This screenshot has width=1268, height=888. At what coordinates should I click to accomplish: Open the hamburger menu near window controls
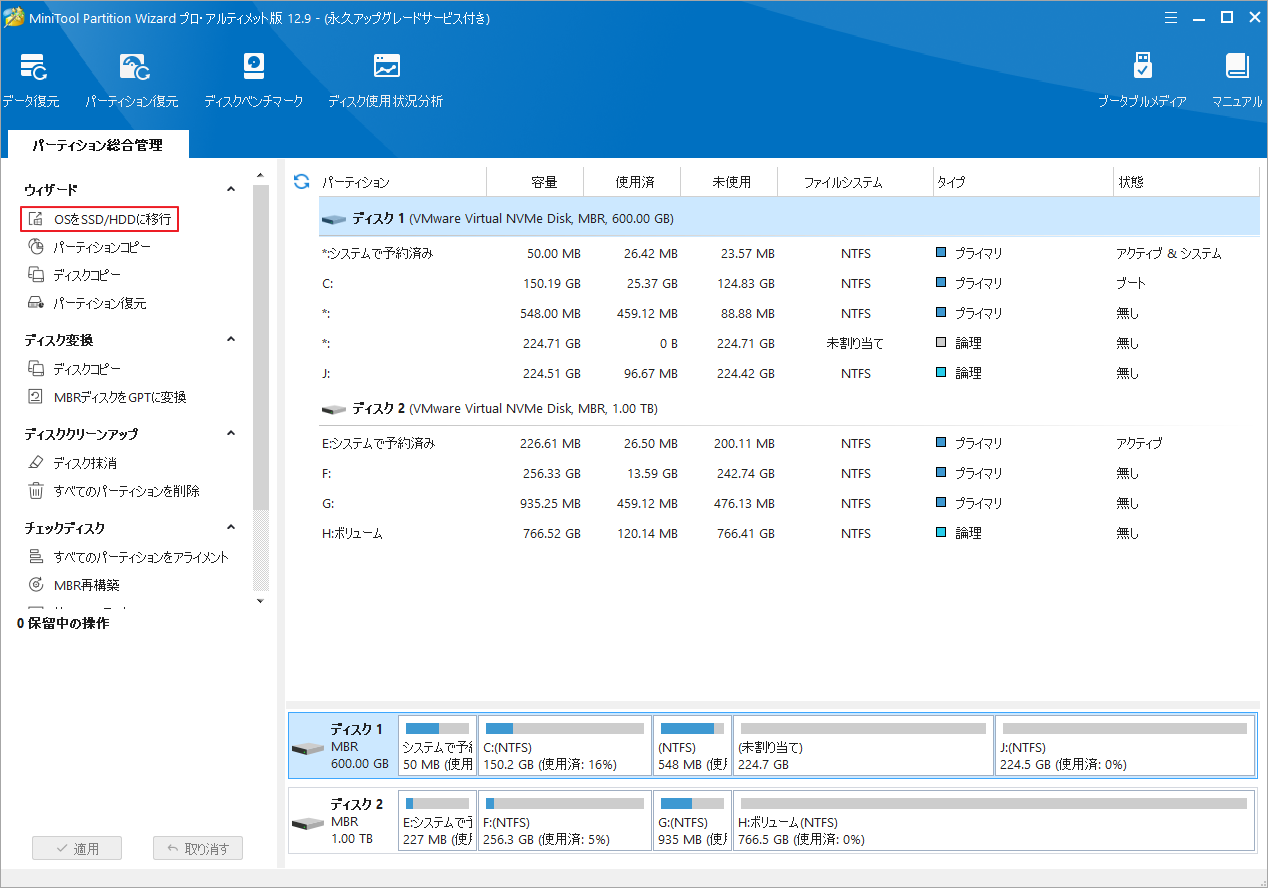1170,17
